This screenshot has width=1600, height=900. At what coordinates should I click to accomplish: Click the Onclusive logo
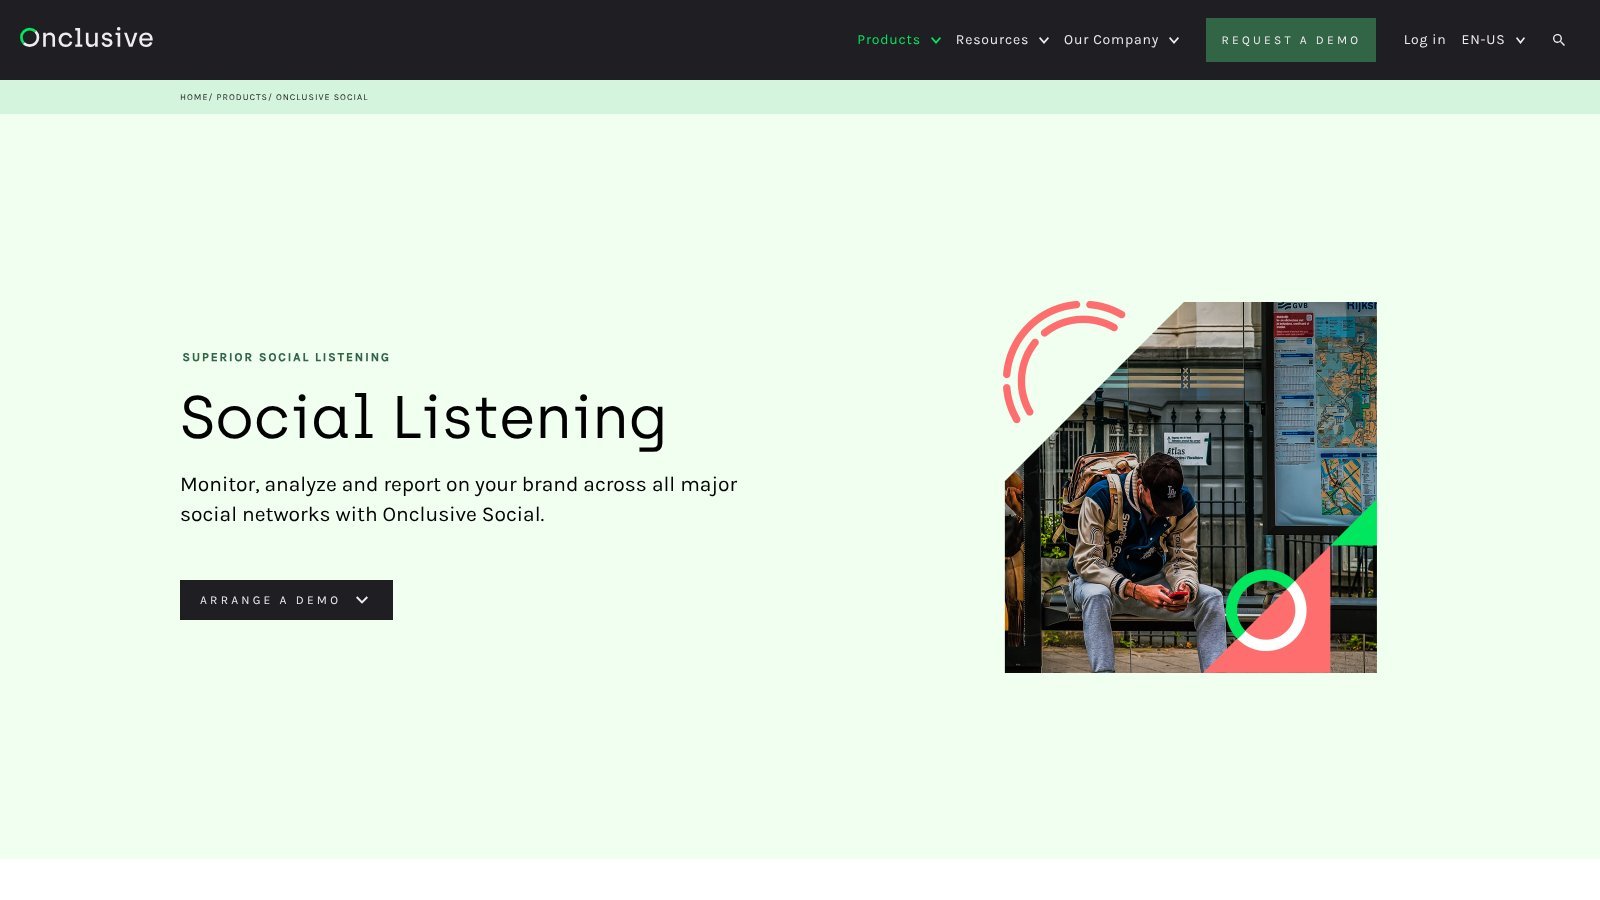tap(87, 38)
